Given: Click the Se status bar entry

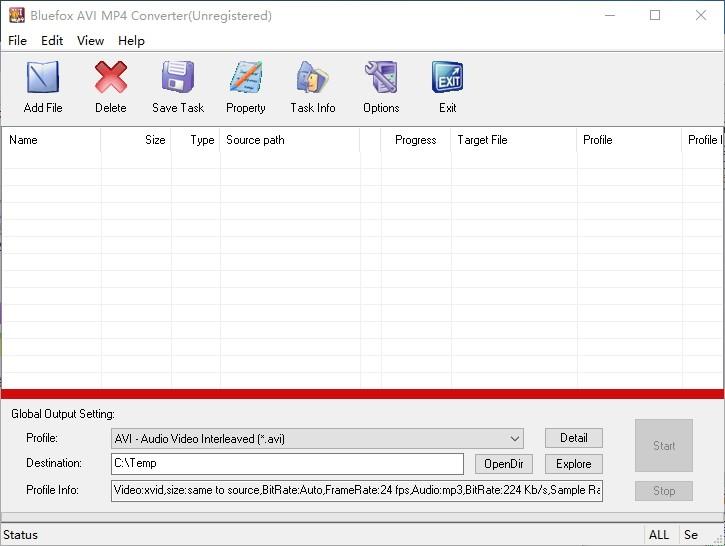Looking at the screenshot, I should coord(691,535).
